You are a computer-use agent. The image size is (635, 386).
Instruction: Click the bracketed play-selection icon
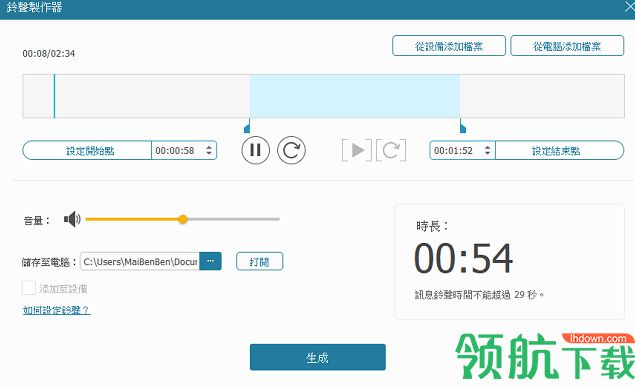point(357,150)
